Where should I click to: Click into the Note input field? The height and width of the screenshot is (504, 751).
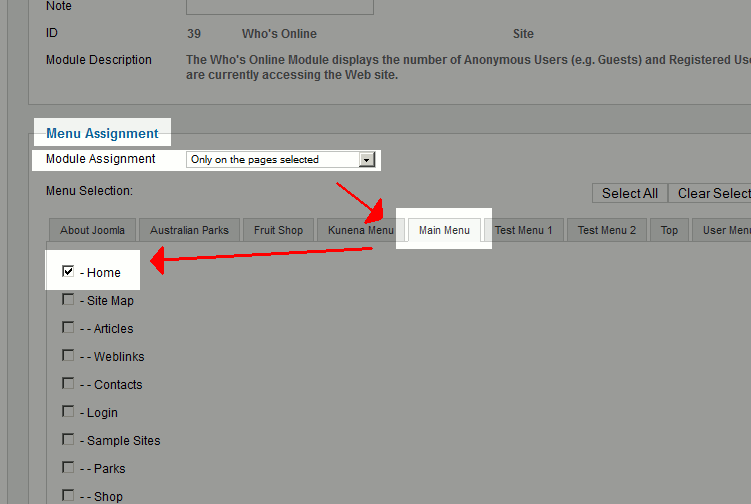[x=280, y=6]
